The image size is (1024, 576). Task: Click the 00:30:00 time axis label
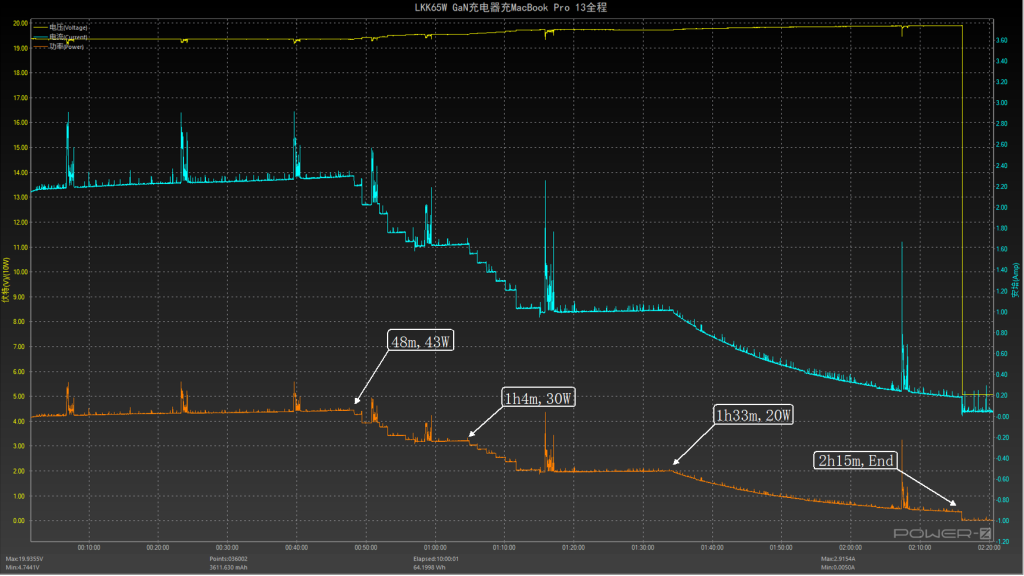point(227,548)
